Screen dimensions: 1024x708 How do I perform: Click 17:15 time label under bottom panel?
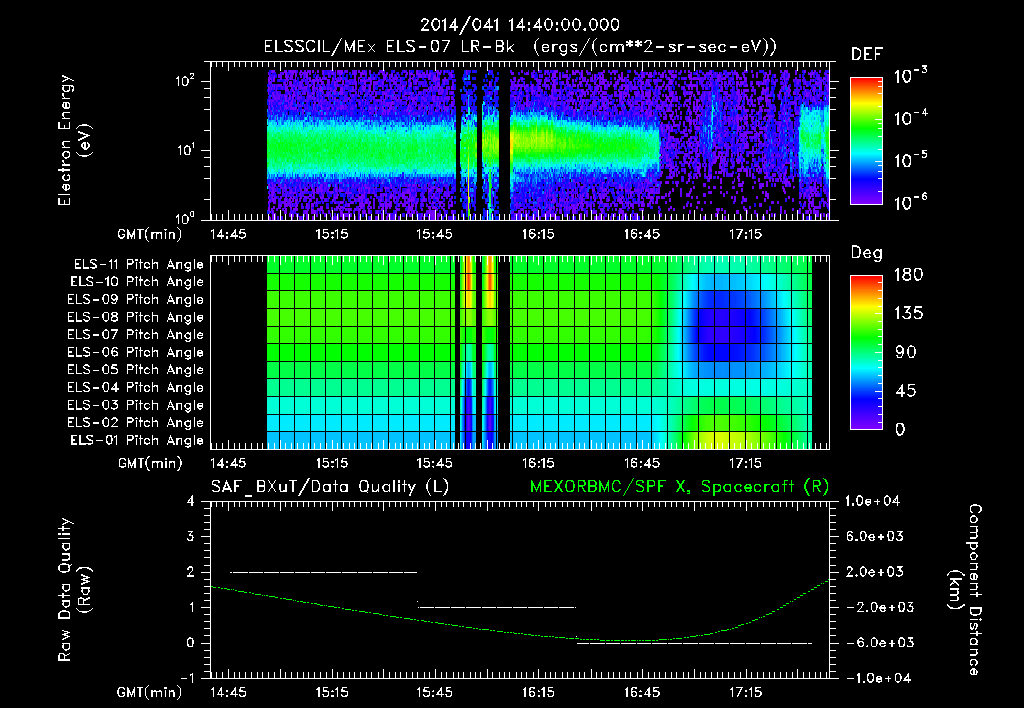coord(744,692)
